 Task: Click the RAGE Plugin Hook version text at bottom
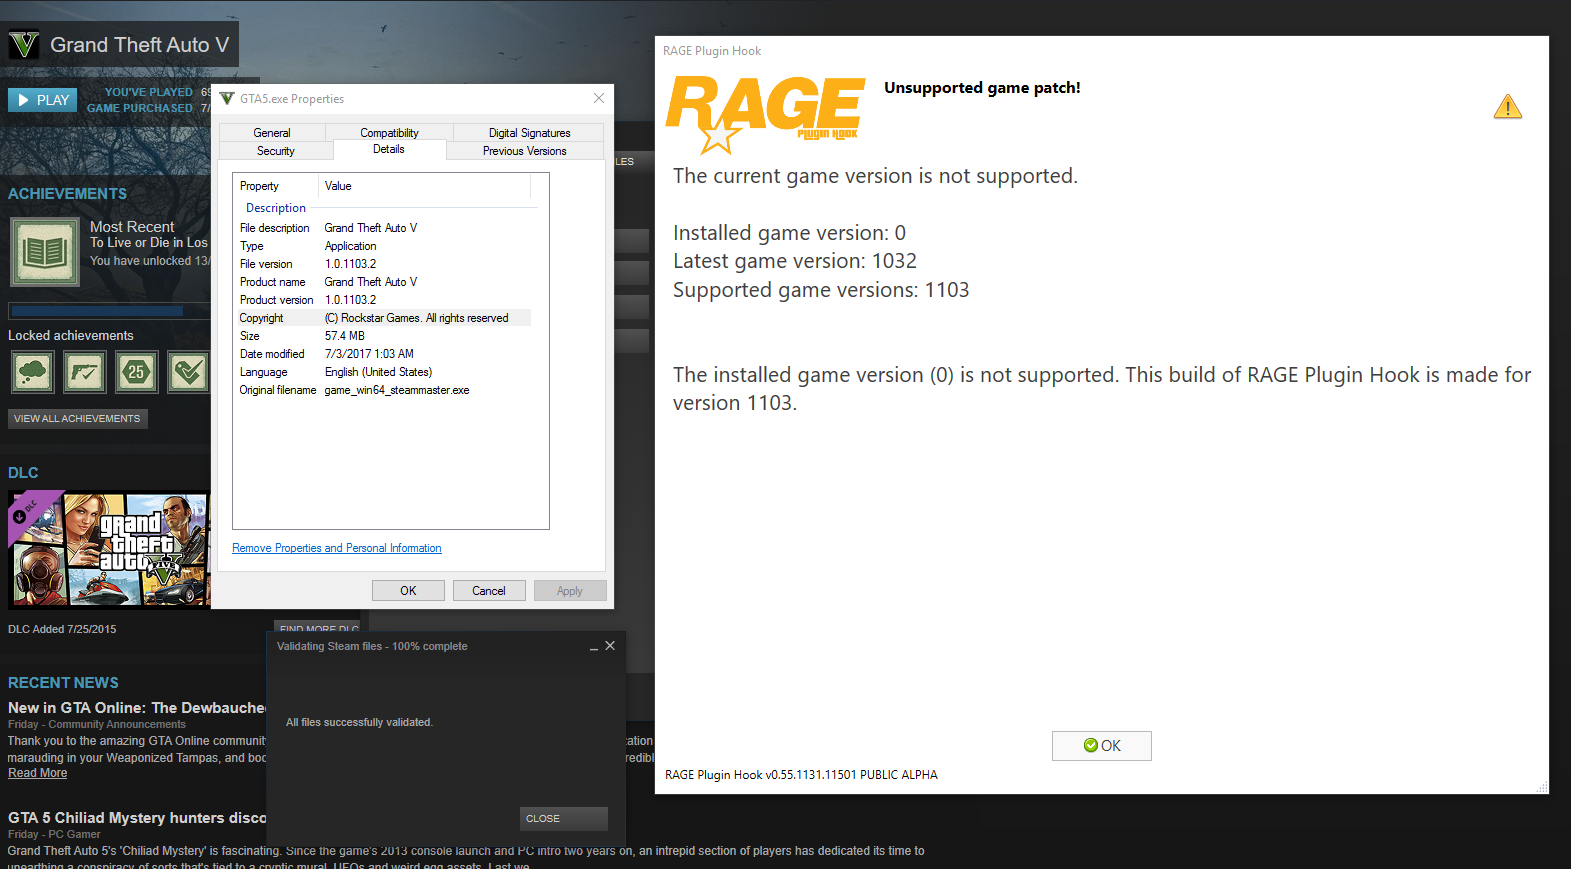click(801, 775)
